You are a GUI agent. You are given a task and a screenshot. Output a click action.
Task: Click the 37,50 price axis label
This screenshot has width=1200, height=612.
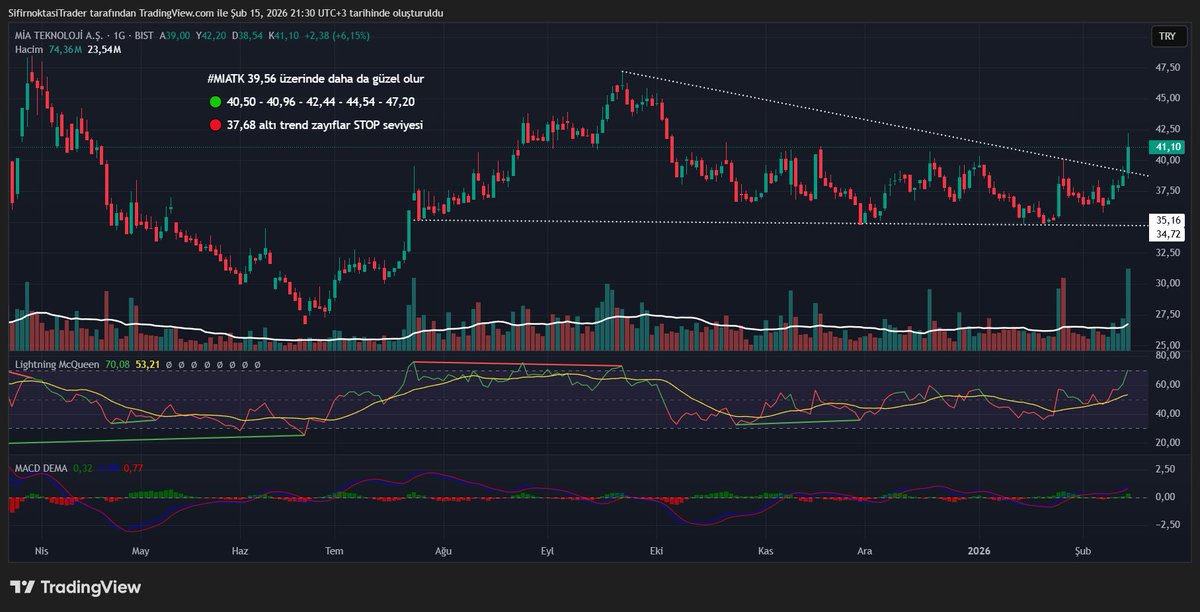1167,191
